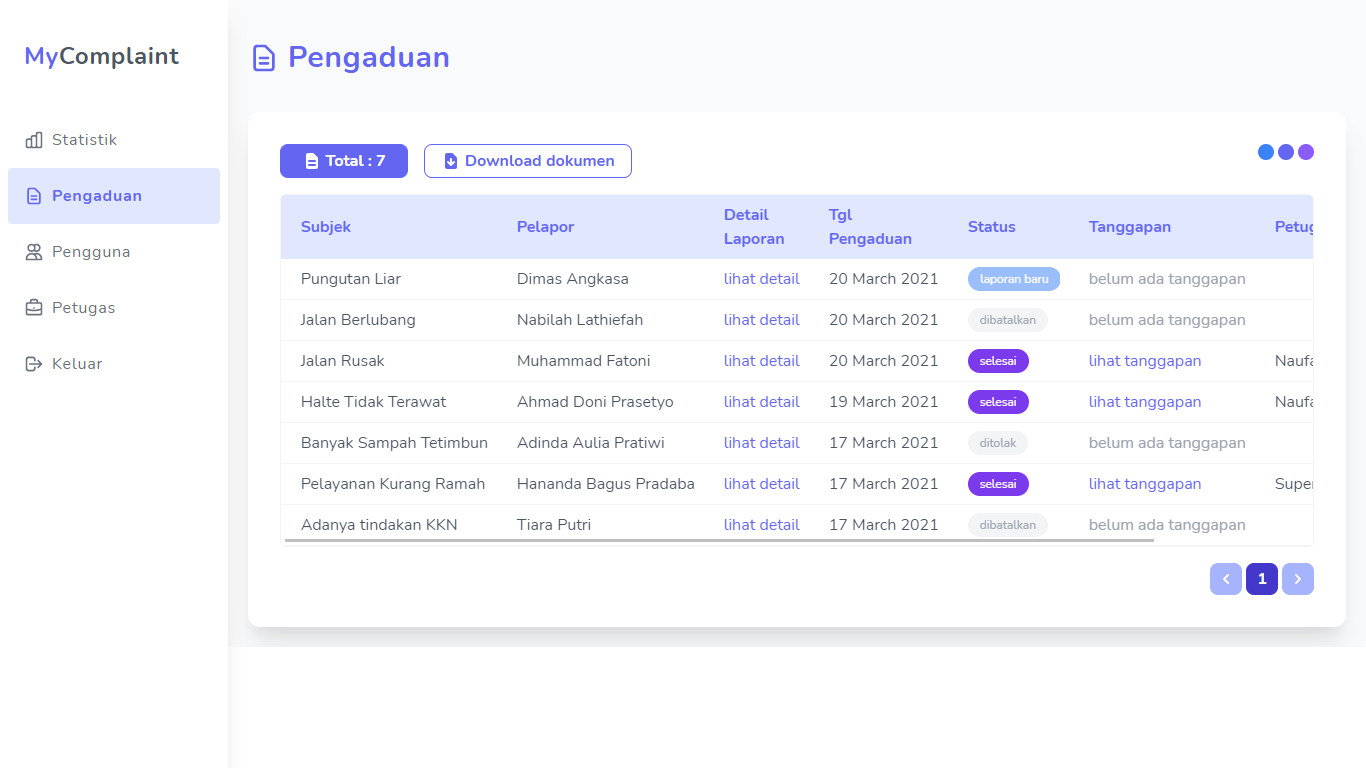Open Pengaduan via its document icon

pyautogui.click(x=34, y=196)
